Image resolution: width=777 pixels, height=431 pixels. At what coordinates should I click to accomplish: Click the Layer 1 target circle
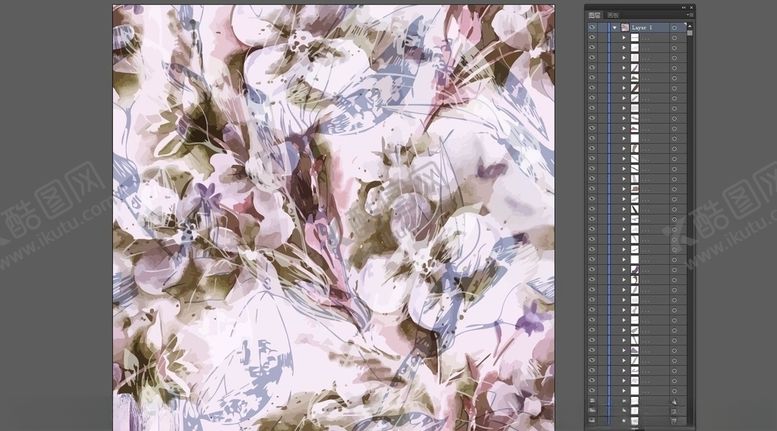coord(675,29)
